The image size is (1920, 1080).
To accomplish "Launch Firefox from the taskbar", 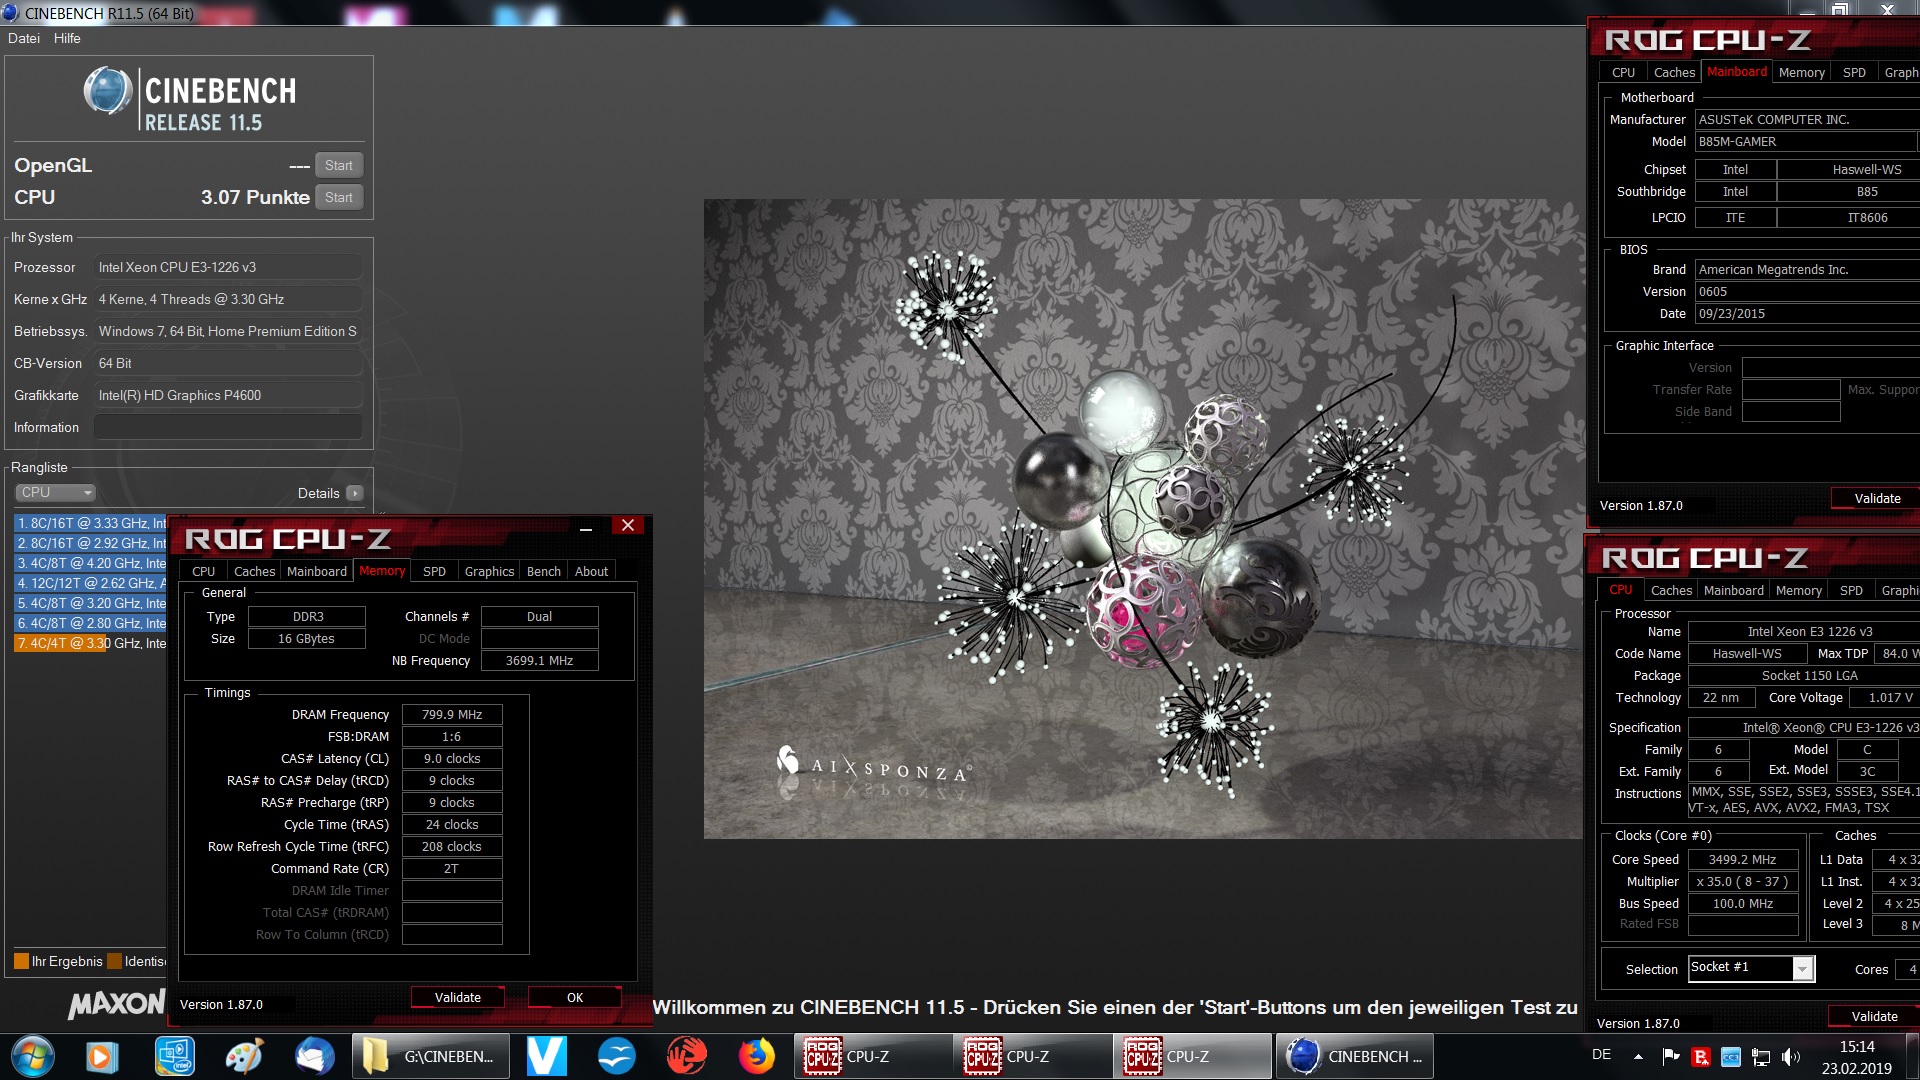I will tap(756, 1056).
